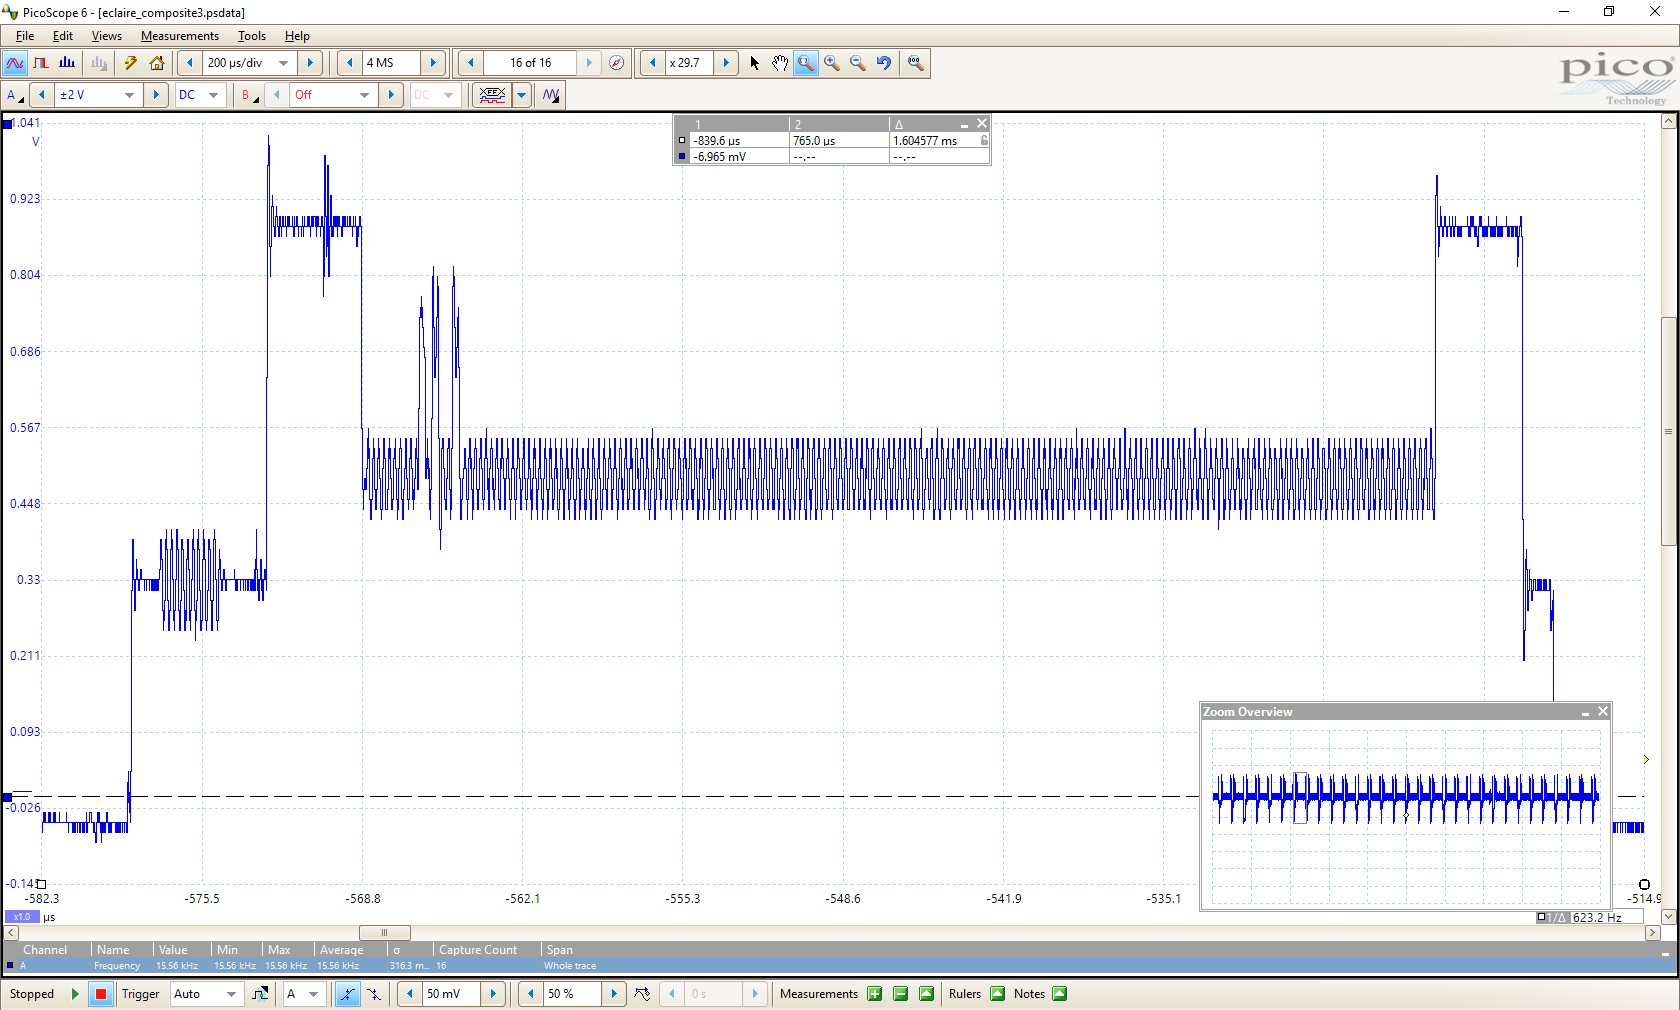Switch to Scope mode

click(15, 63)
